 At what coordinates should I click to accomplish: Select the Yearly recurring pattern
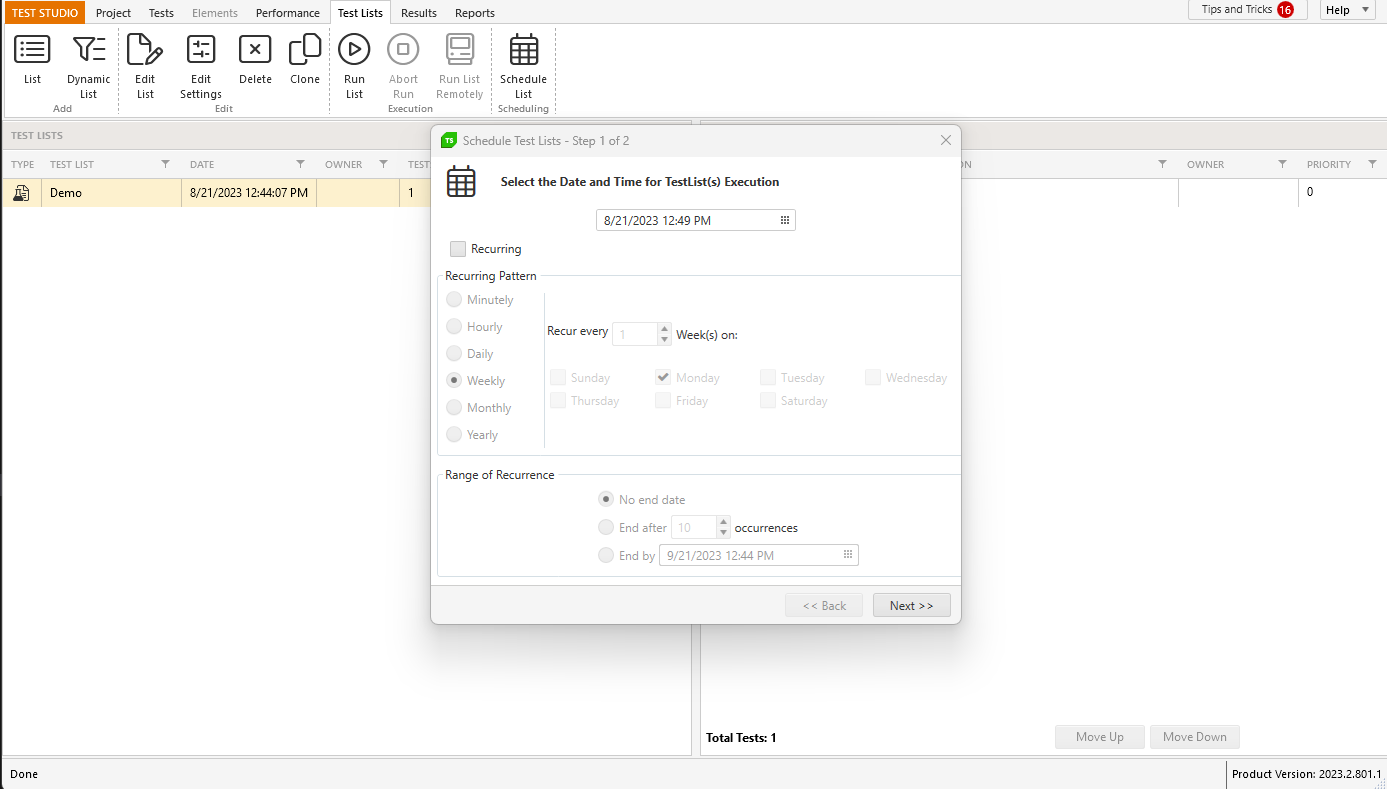pyautogui.click(x=454, y=435)
